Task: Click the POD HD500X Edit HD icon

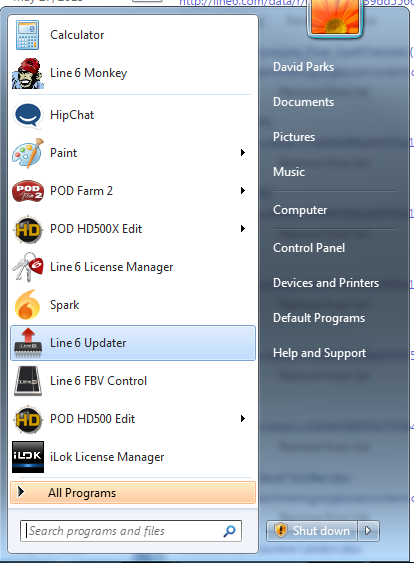Action: [x=28, y=229]
